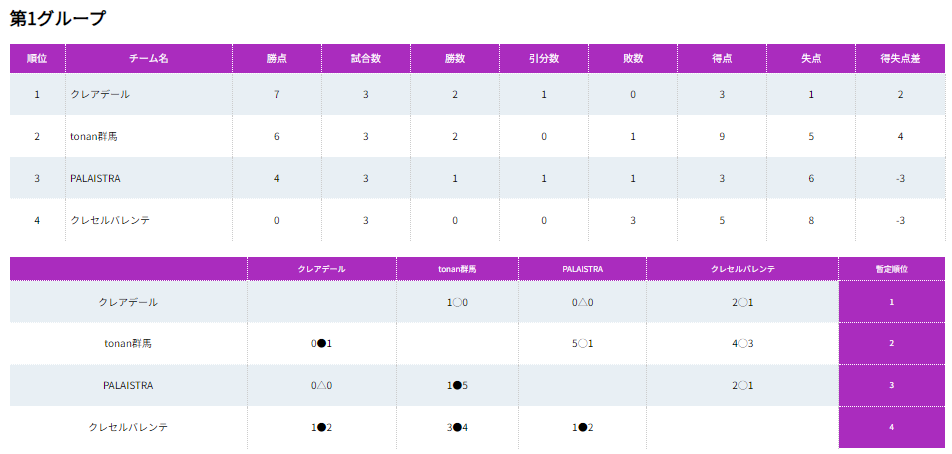Select クレセルバレンテ in the standings table
952x454 pixels.
pyautogui.click(x=110, y=220)
